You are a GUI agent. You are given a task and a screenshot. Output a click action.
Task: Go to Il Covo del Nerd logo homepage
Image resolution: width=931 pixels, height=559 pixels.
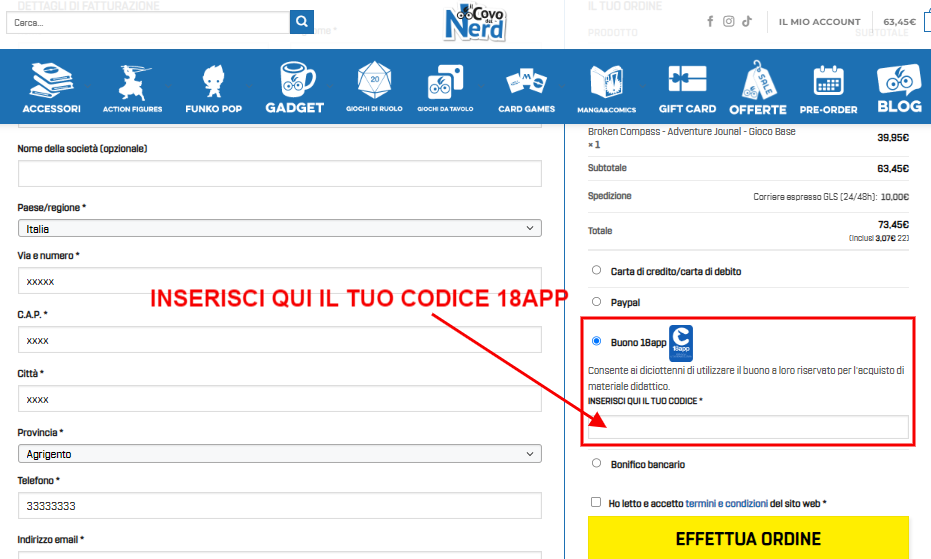point(475,23)
